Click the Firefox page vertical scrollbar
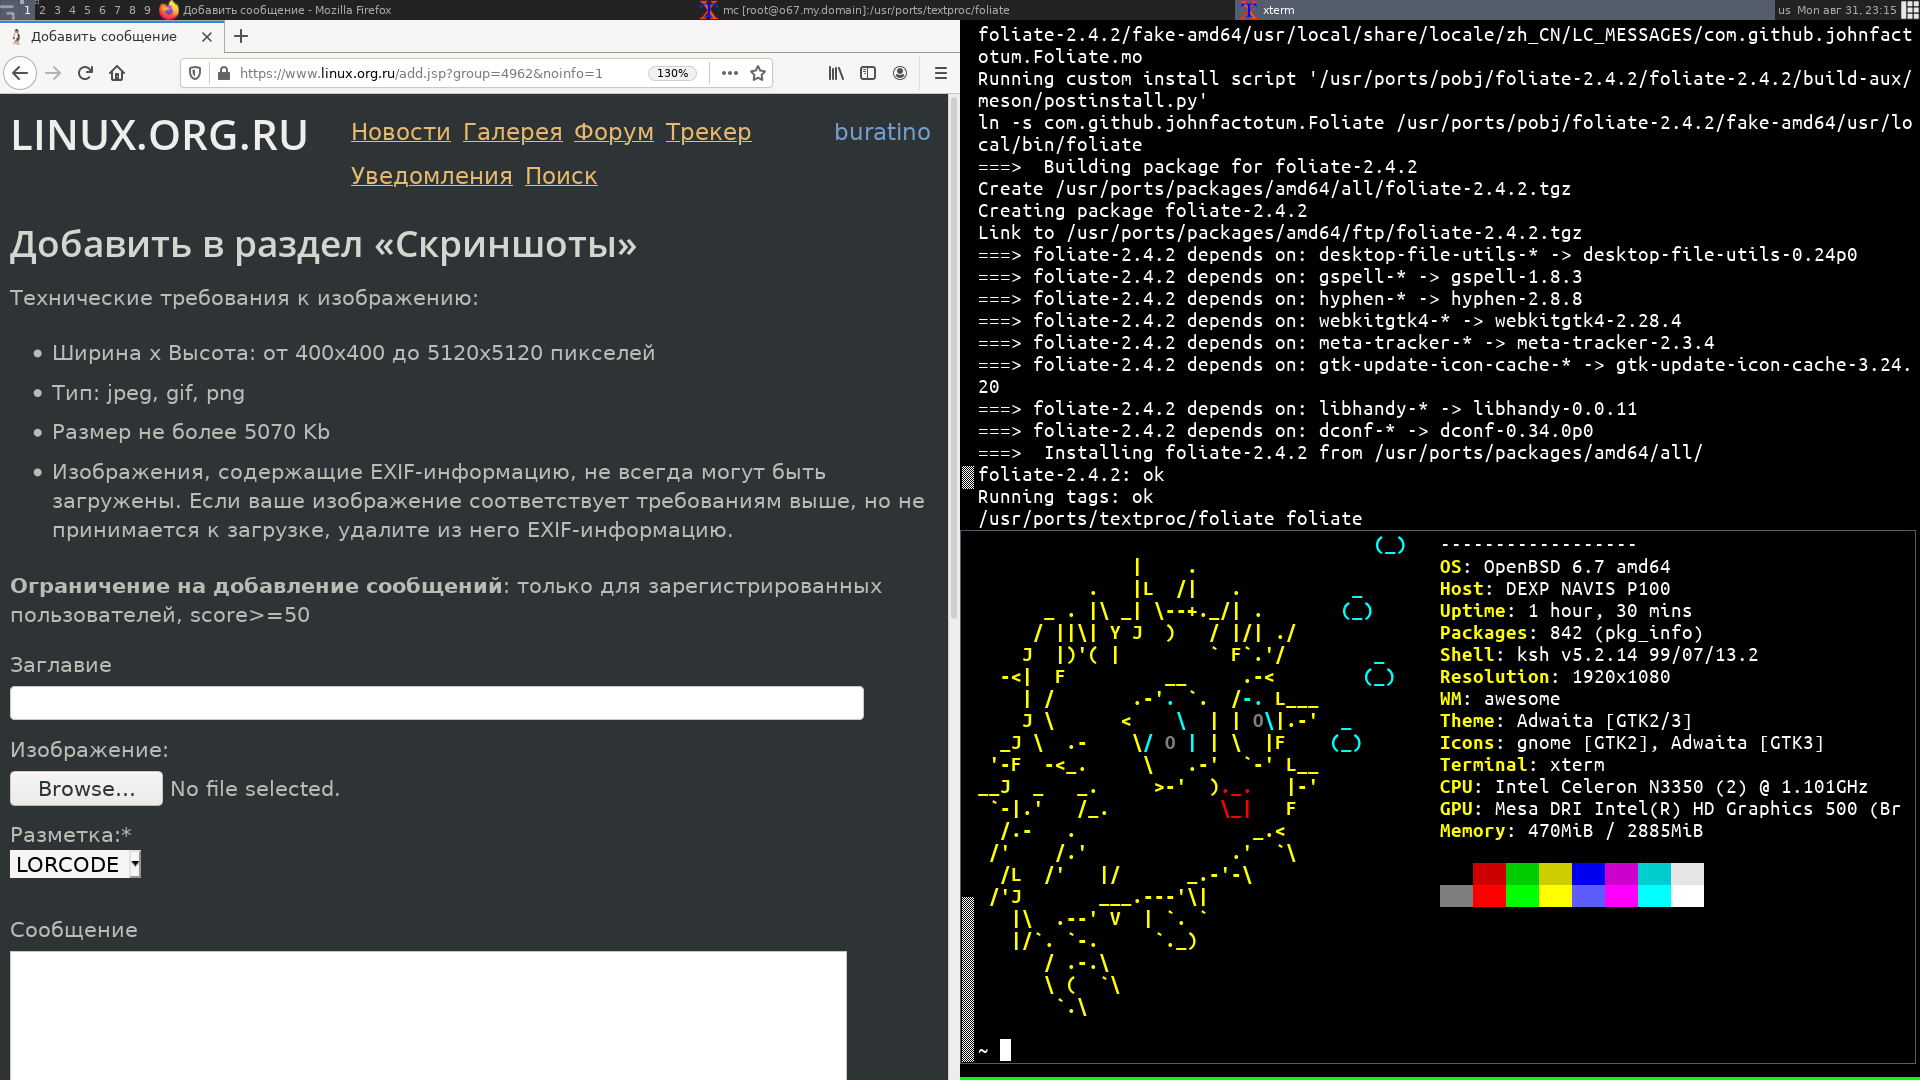The height and width of the screenshot is (1080, 1920). tap(953, 360)
